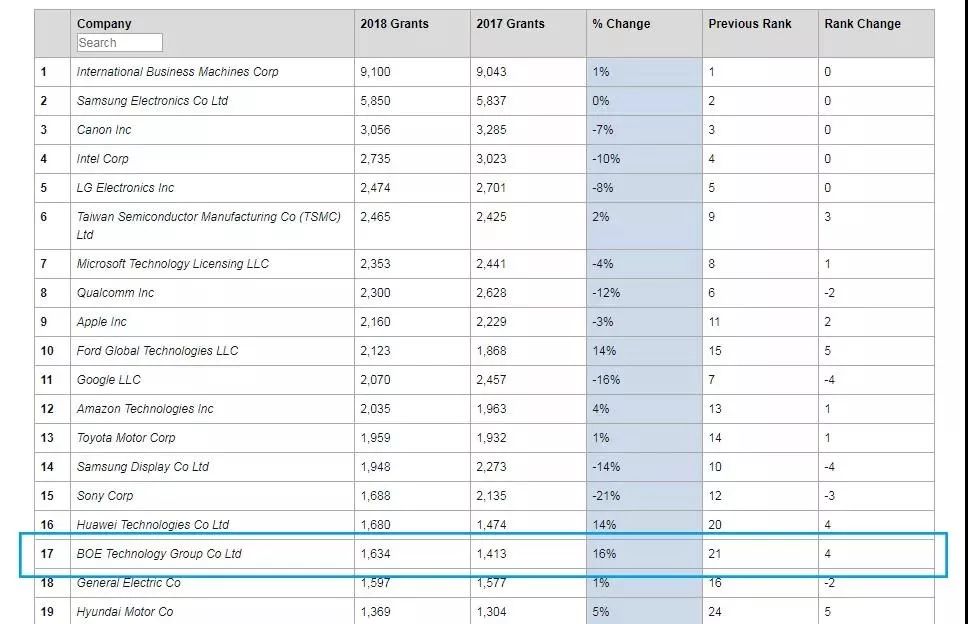Click Taiwan Semiconductor Manufacturing Co entry

(208, 217)
